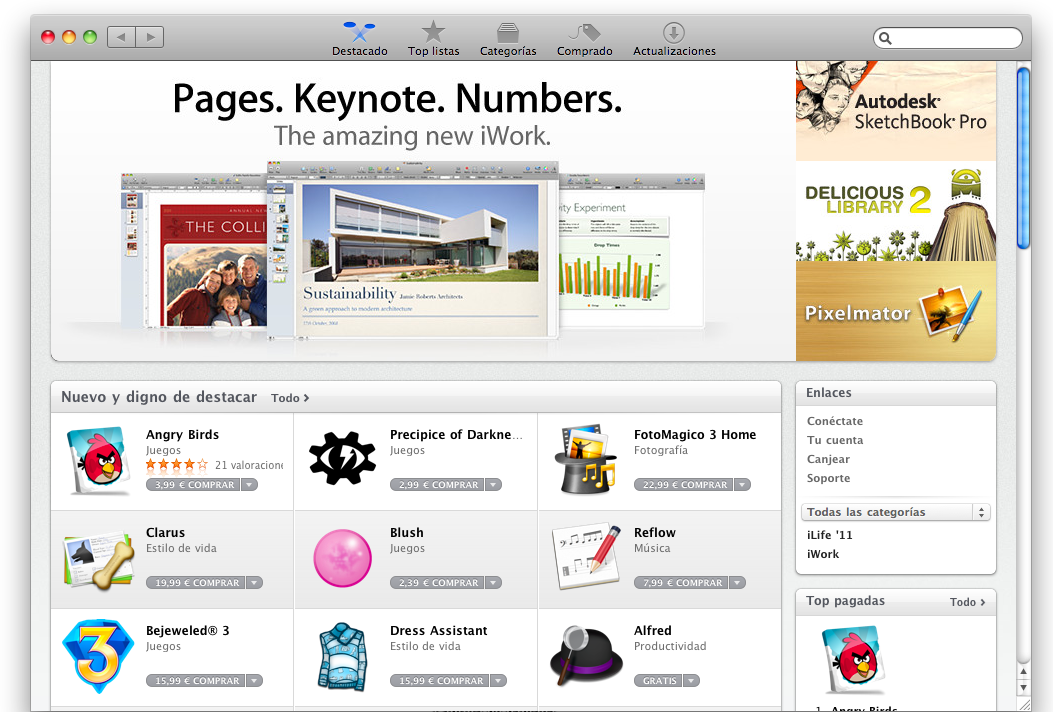Click the Bejeweled 3 gem icon
The height and width of the screenshot is (712, 1053).
[x=98, y=656]
